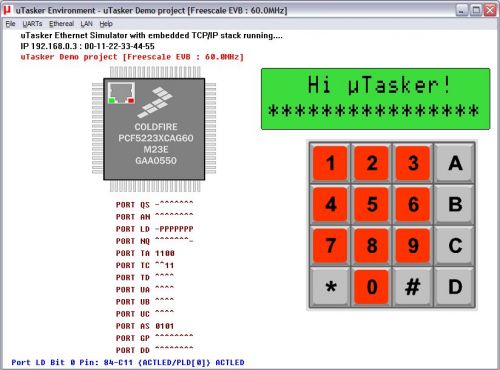Tap the asterisk key on the keypad
The width and height of the screenshot is (500, 370).
pyautogui.click(x=330, y=287)
